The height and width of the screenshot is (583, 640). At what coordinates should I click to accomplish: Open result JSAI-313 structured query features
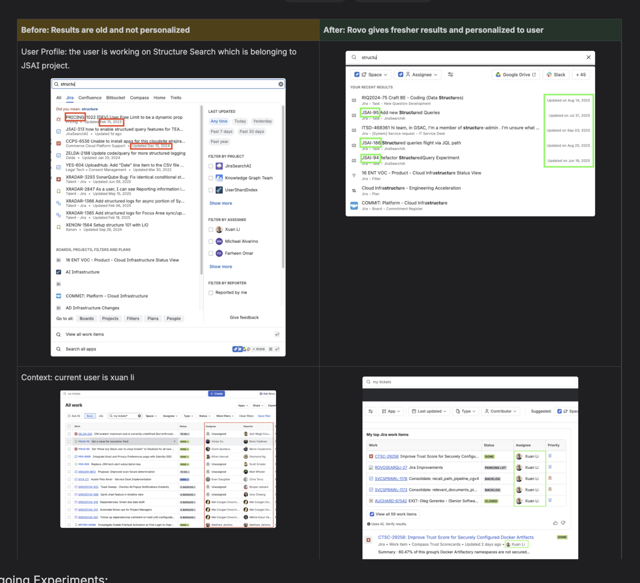tap(124, 129)
